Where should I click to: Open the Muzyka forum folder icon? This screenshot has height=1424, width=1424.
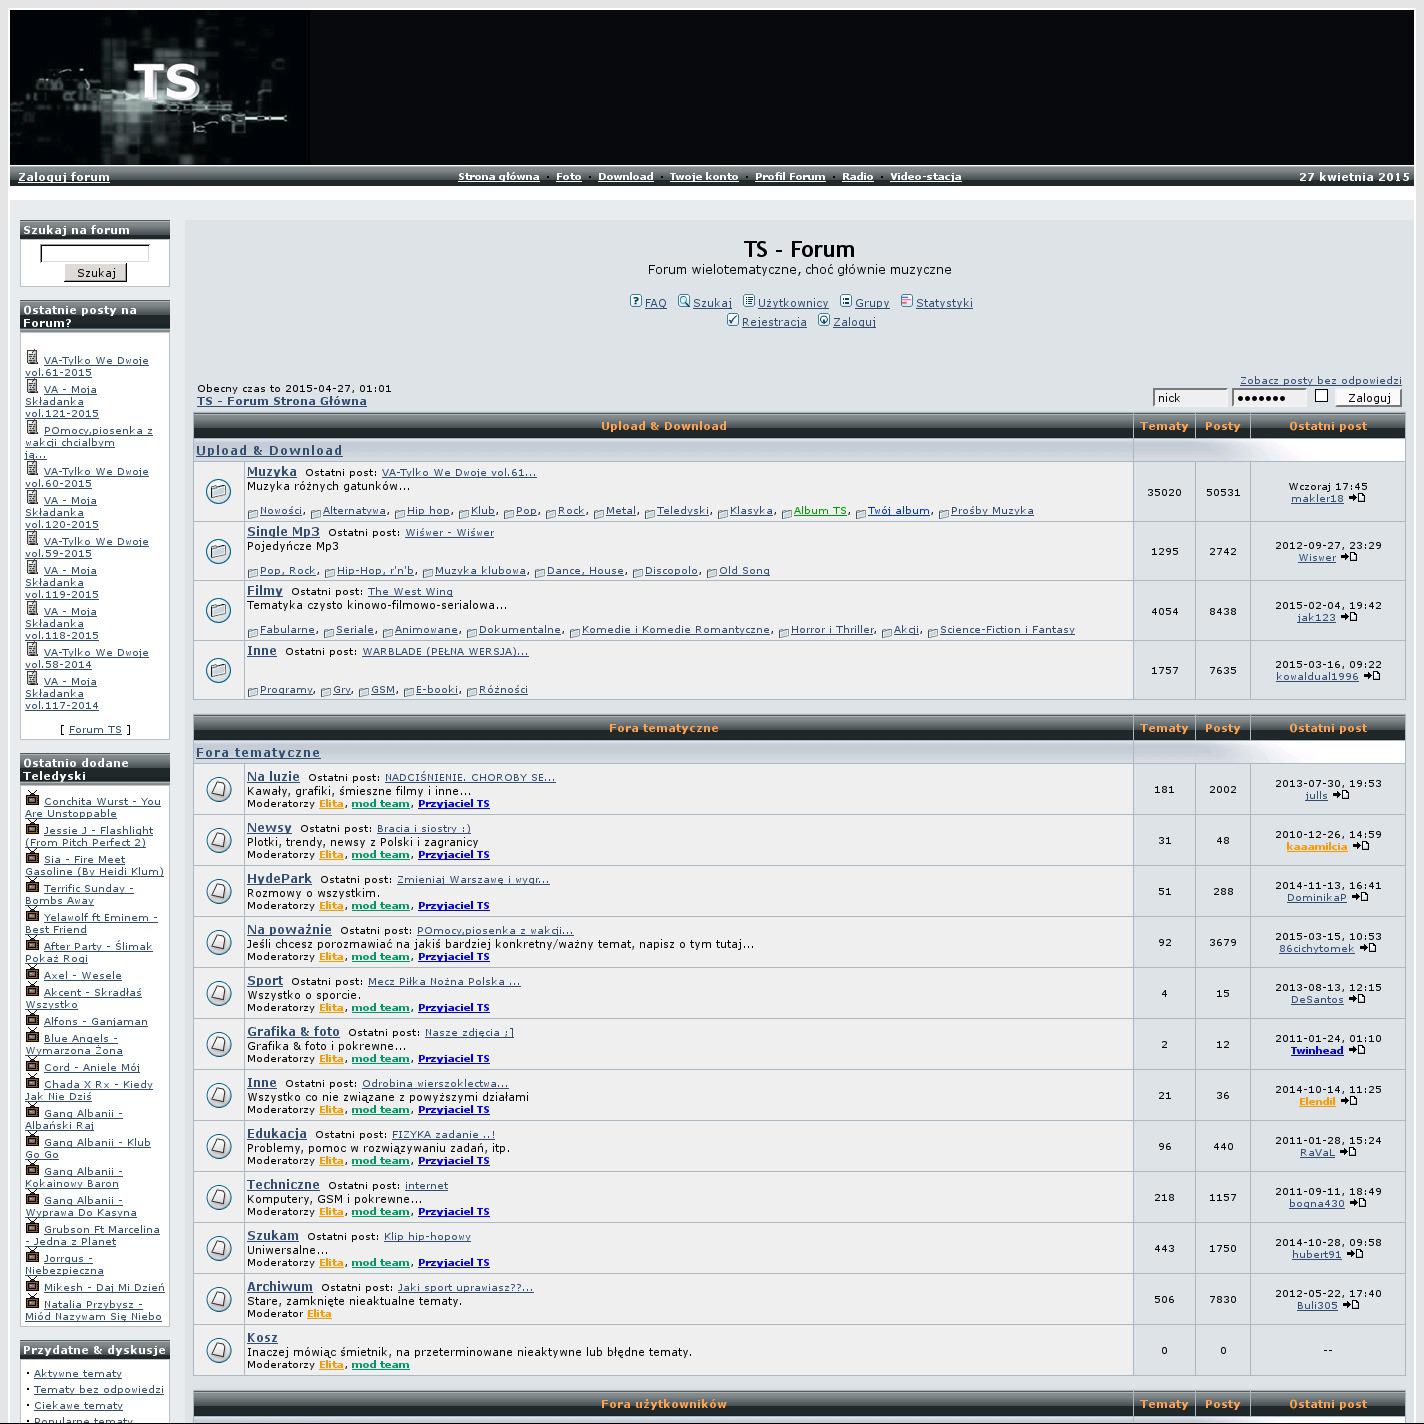(x=218, y=491)
